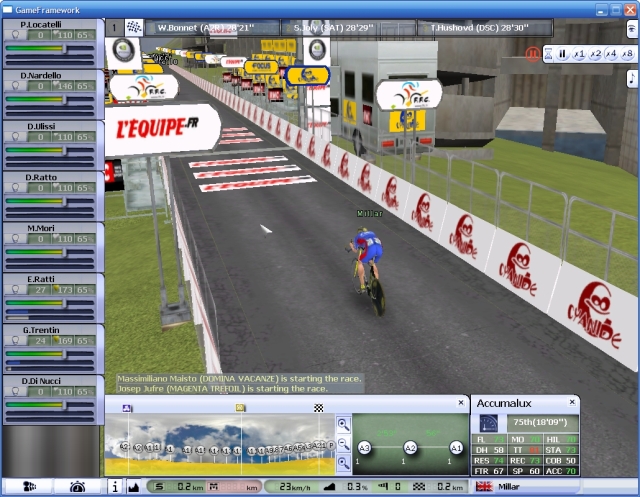
Task: Click the stage profile mountain icon
Action: 134,487
